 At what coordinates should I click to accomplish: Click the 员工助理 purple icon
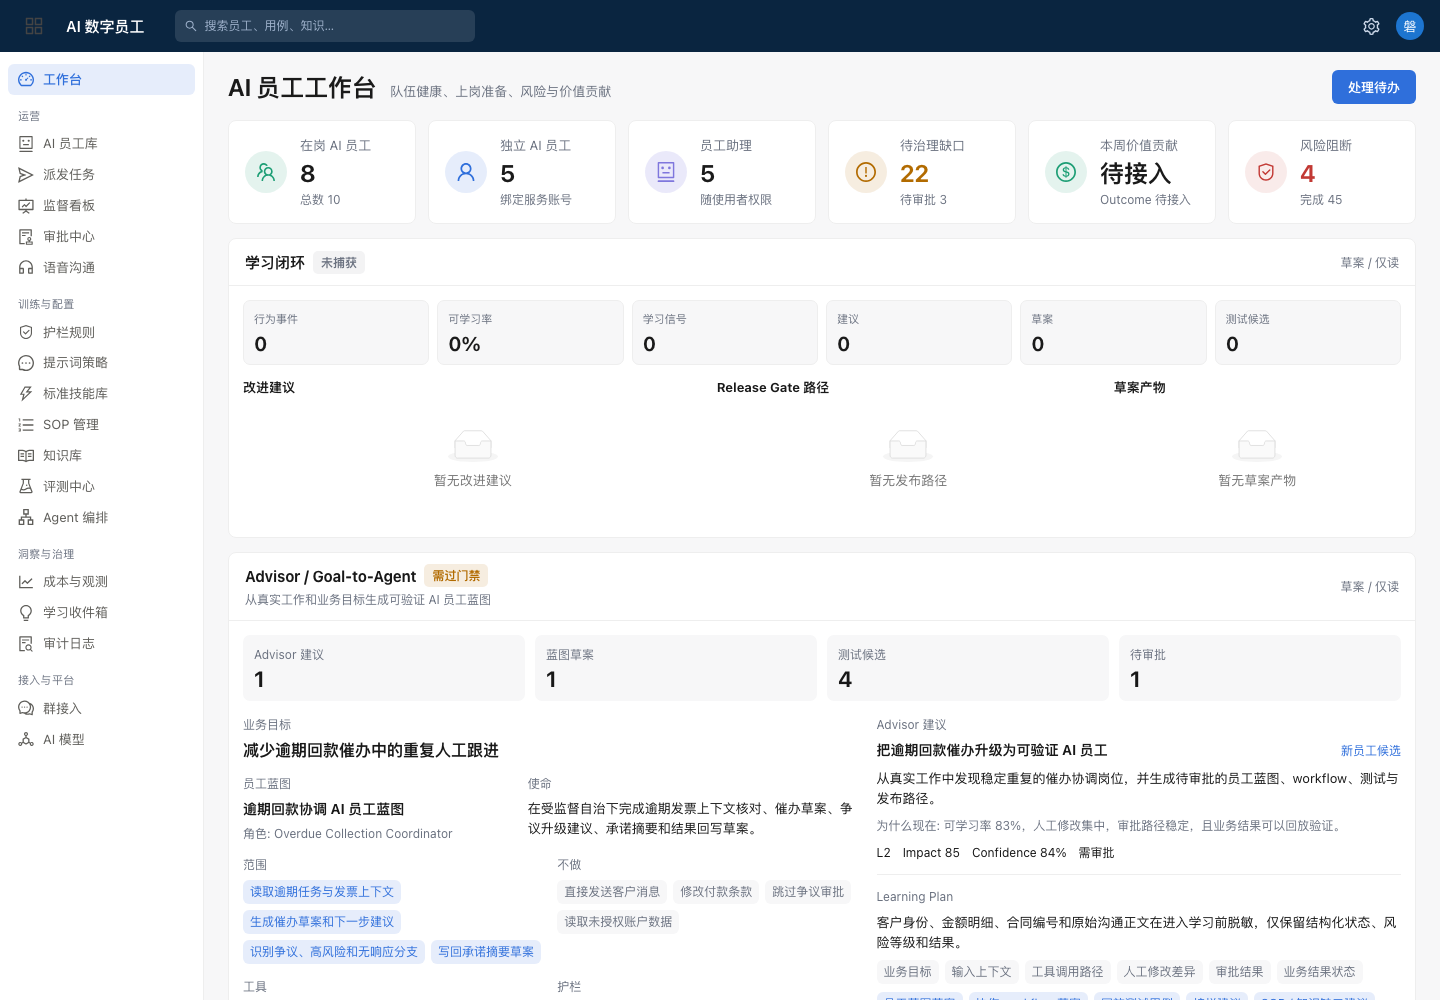(x=666, y=172)
